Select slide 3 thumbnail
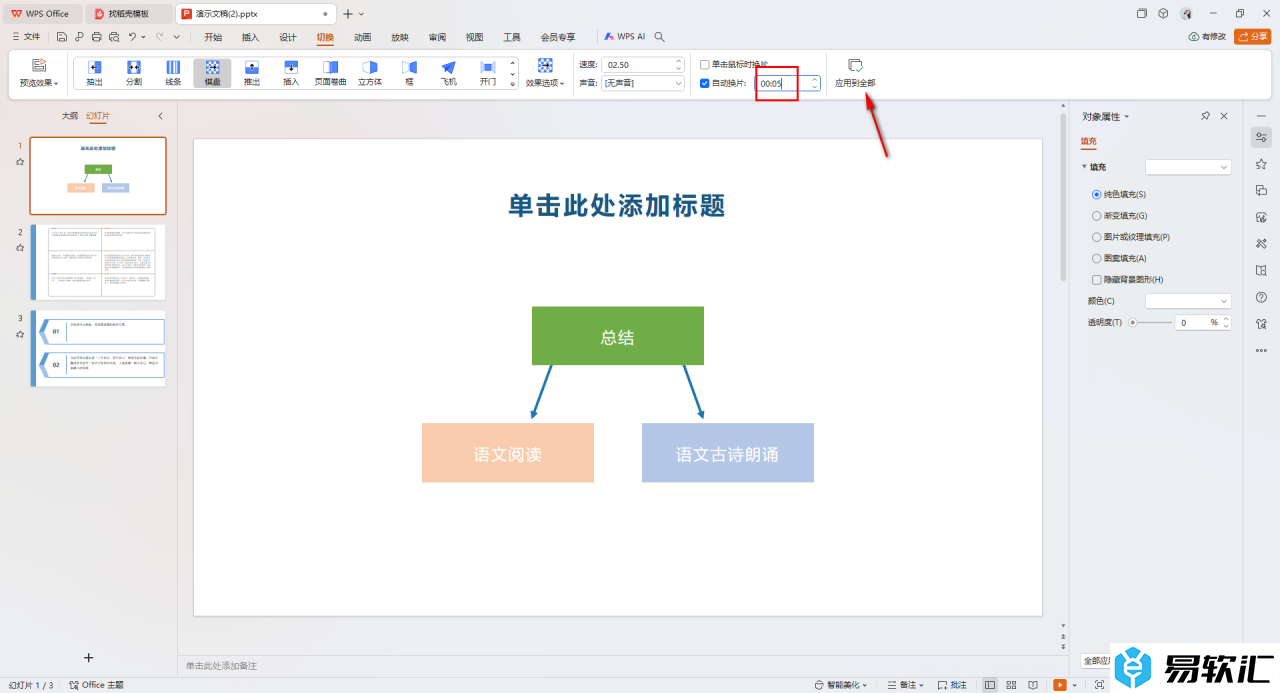 pos(98,348)
